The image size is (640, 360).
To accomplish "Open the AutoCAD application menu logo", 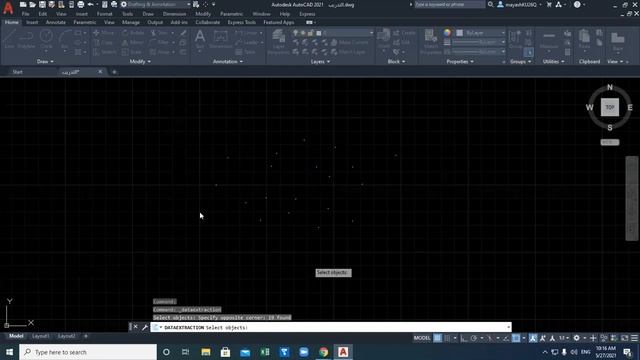I will 8,8.
